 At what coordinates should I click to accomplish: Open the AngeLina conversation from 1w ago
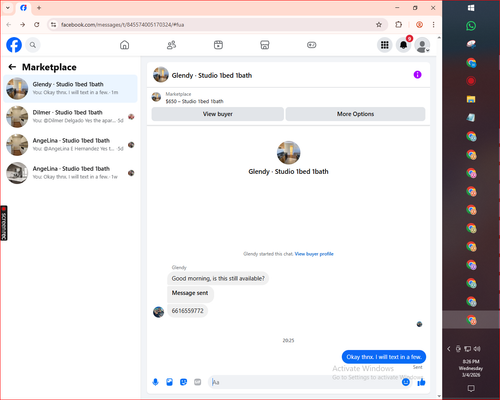coord(70,173)
